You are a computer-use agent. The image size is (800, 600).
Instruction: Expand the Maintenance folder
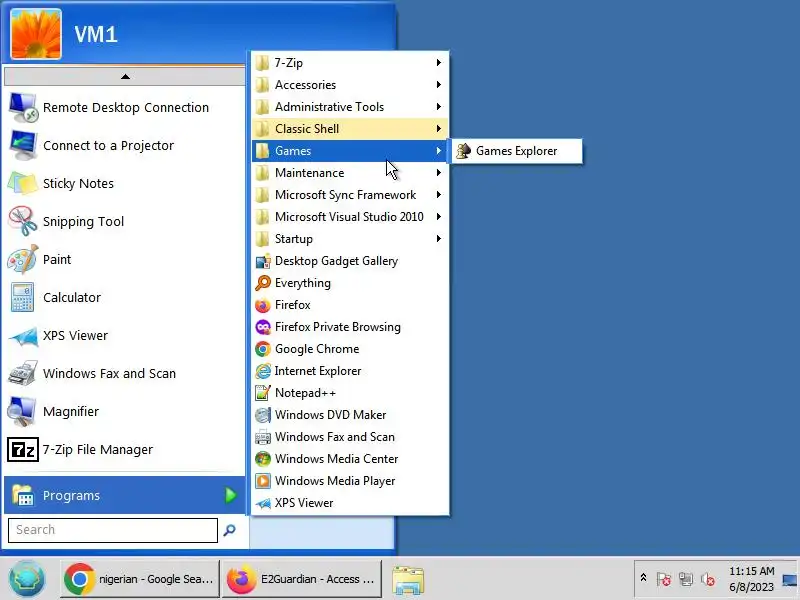point(351,173)
